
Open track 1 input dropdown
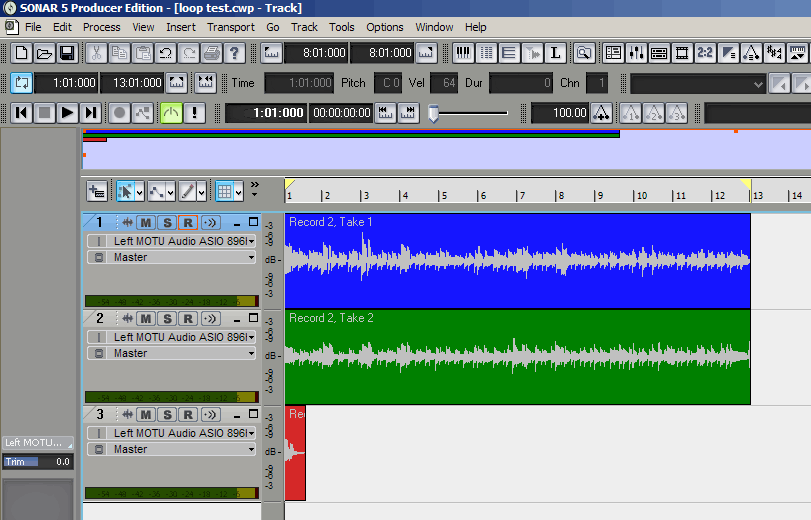coord(251,241)
